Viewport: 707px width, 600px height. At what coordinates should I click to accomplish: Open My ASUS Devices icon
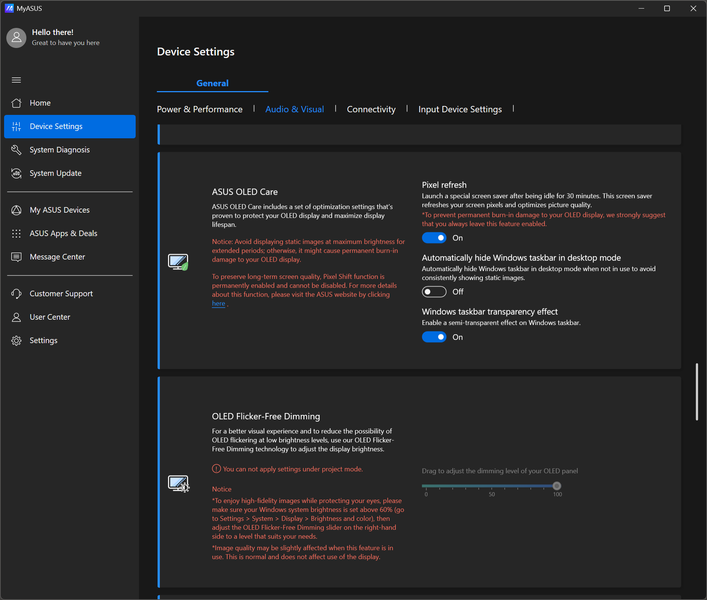pyautogui.click(x=16, y=210)
